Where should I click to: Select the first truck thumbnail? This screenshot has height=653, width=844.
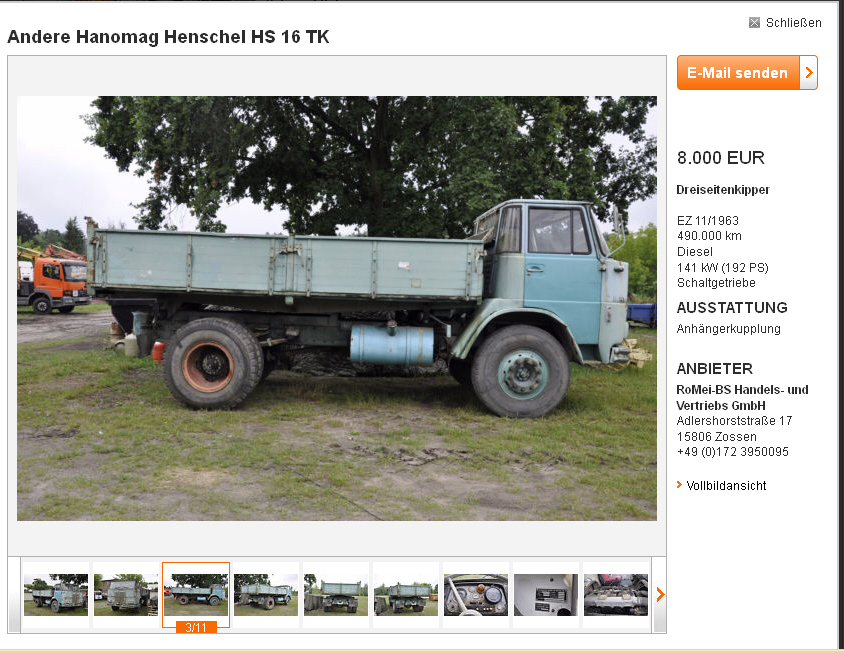pos(56,595)
